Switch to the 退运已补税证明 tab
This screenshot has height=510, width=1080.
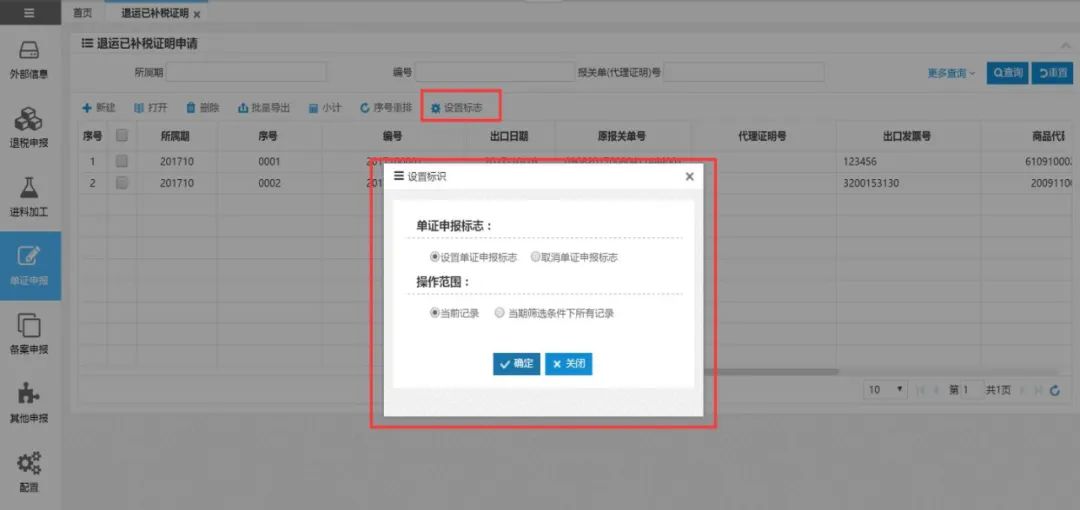(154, 13)
